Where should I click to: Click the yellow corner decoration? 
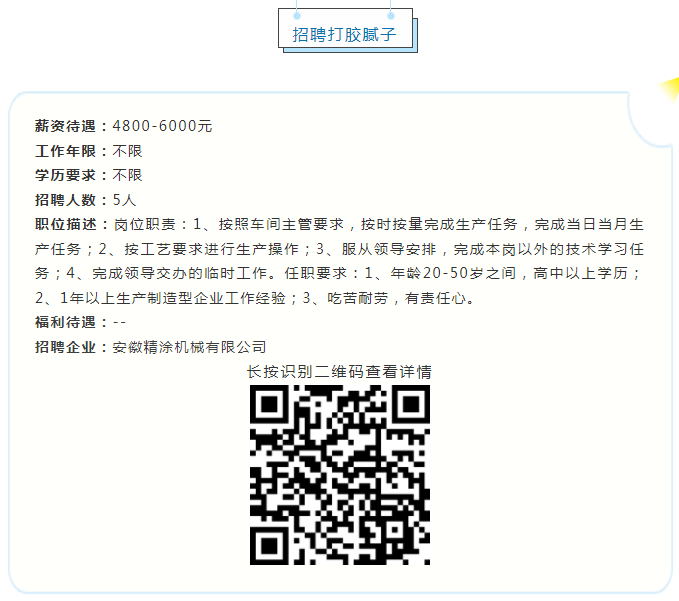coord(669,90)
